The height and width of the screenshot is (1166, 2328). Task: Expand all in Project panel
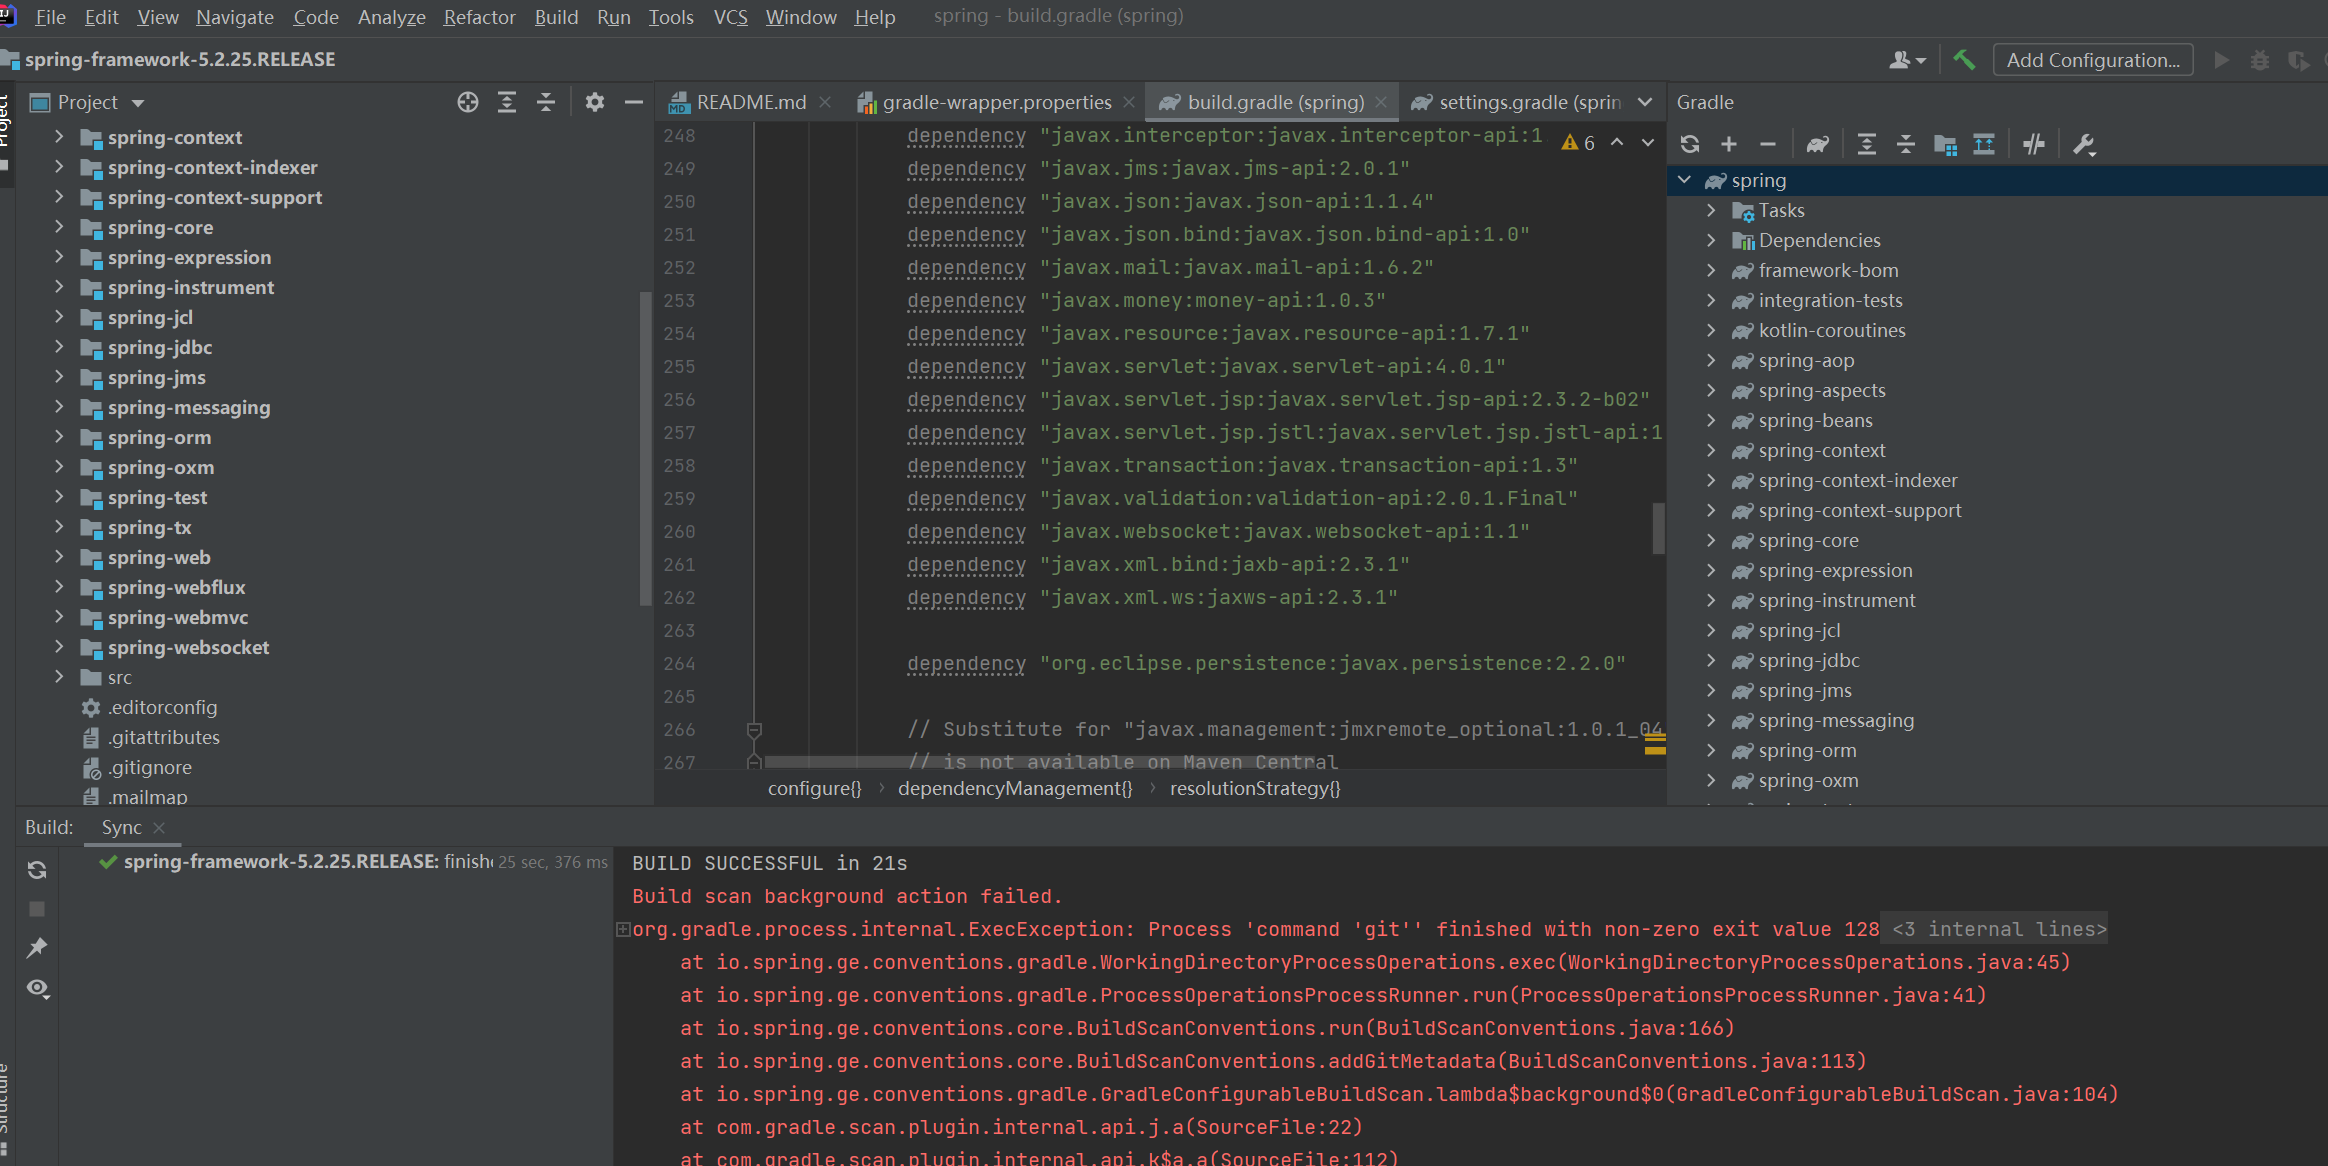507,102
